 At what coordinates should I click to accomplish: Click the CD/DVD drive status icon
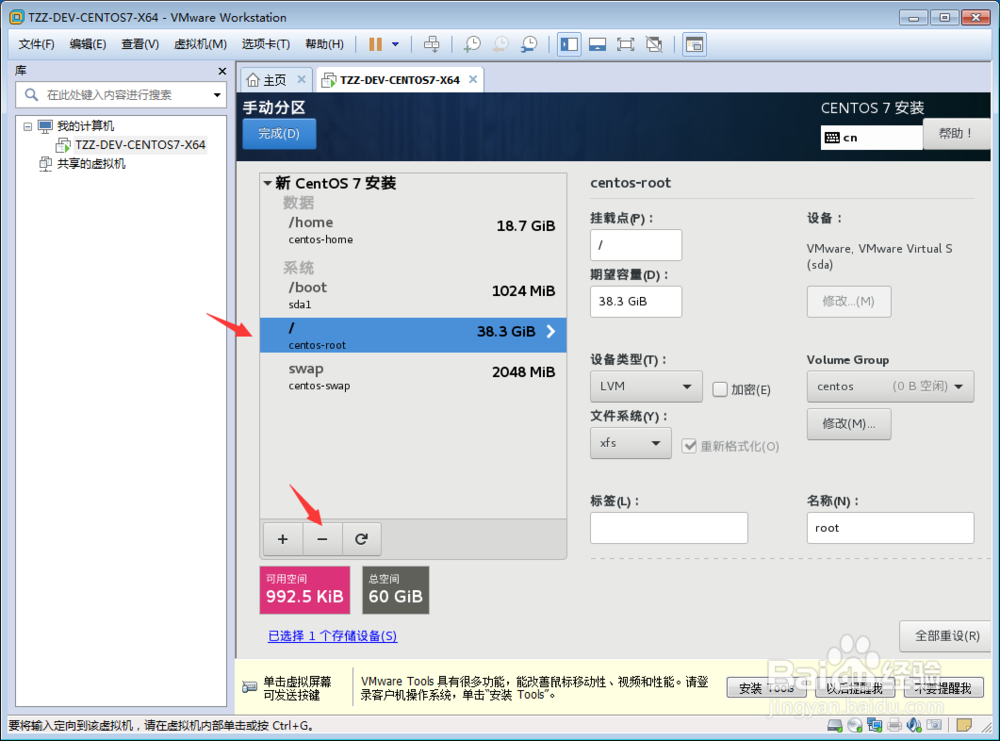pyautogui.click(x=855, y=725)
